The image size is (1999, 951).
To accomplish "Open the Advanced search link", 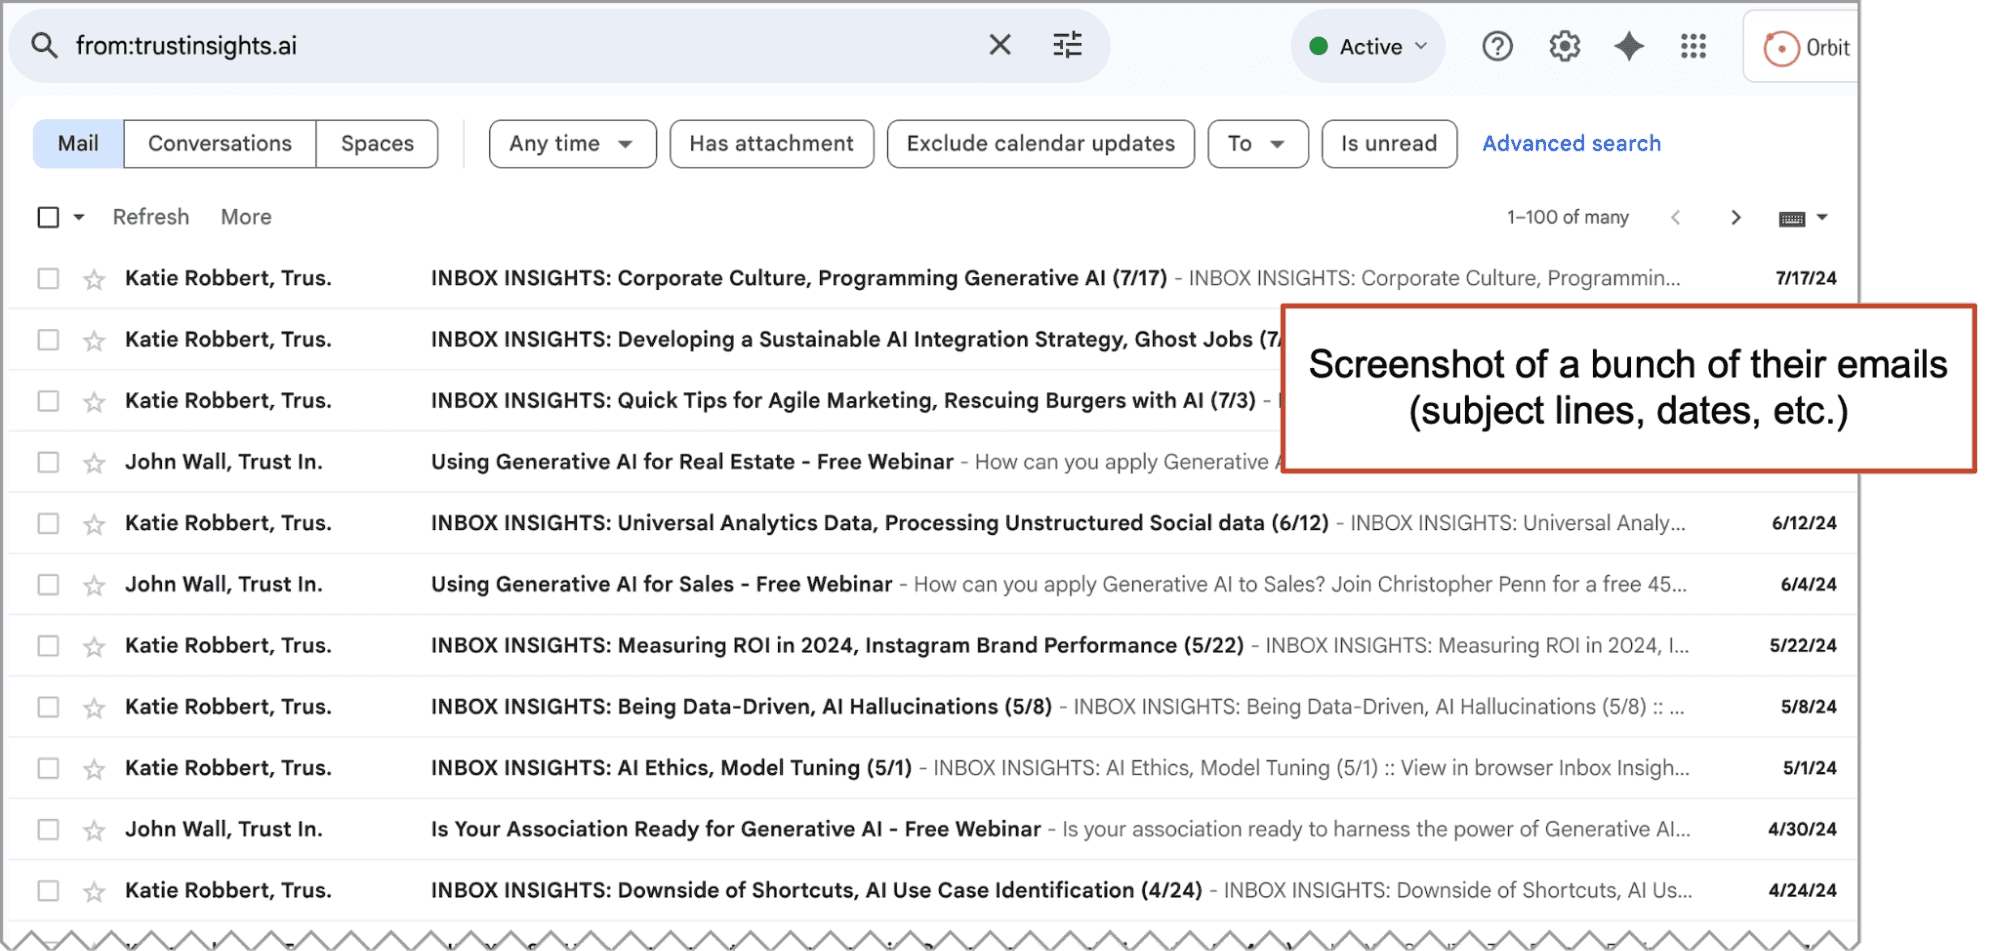I will click(x=1571, y=144).
